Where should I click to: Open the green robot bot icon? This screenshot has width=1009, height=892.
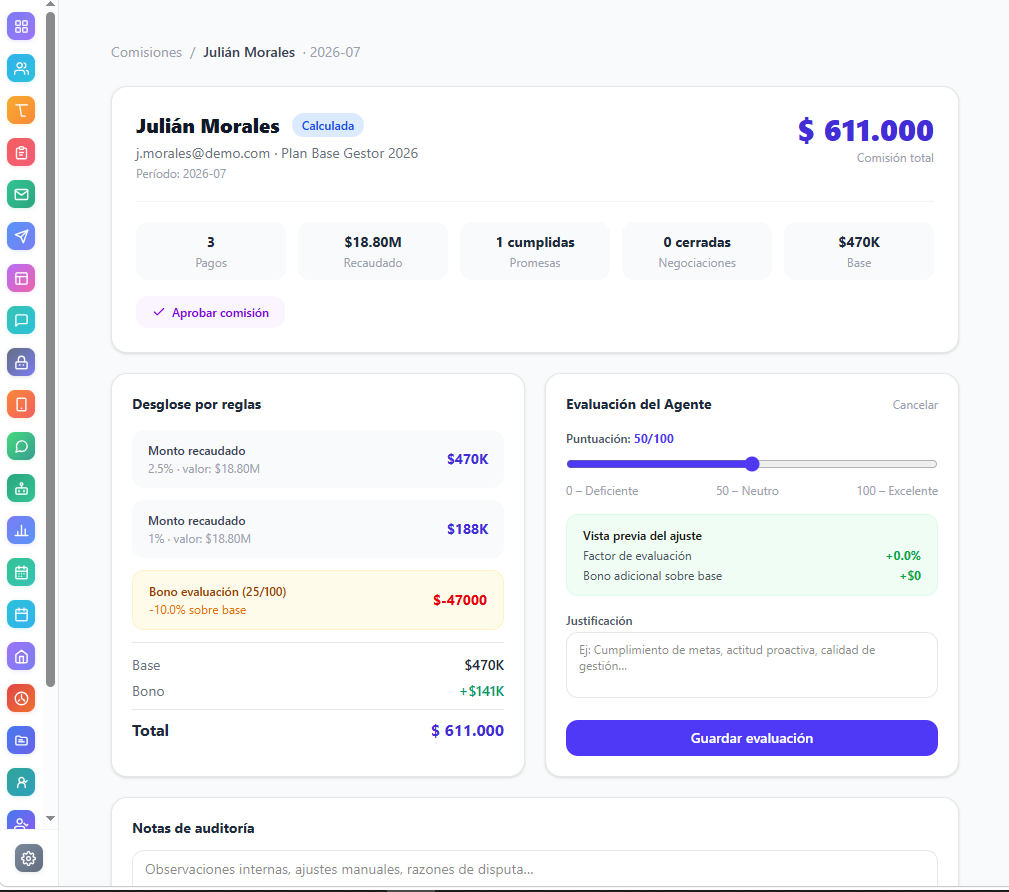click(x=21, y=488)
